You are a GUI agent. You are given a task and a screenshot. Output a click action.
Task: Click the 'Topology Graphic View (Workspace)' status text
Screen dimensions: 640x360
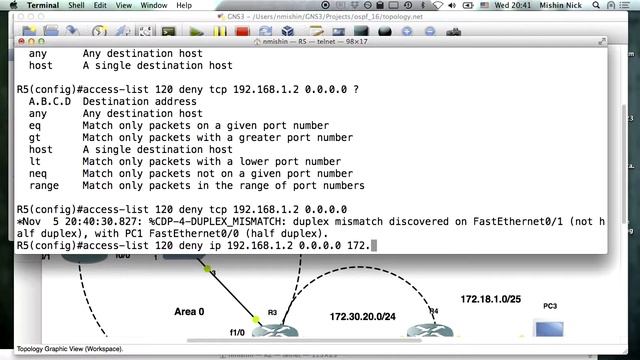tap(70, 349)
